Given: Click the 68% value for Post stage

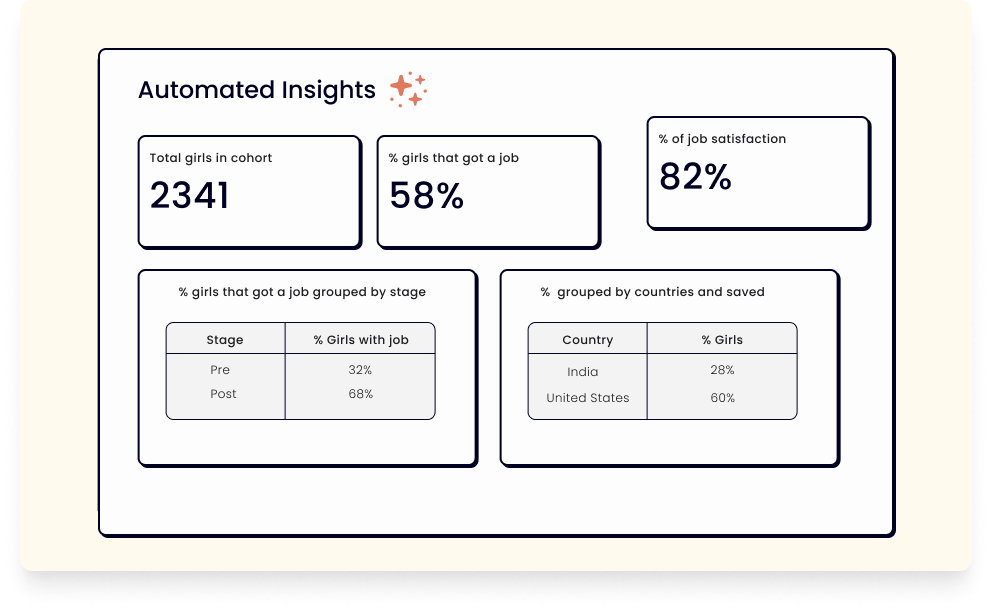Looking at the screenshot, I should point(361,394).
